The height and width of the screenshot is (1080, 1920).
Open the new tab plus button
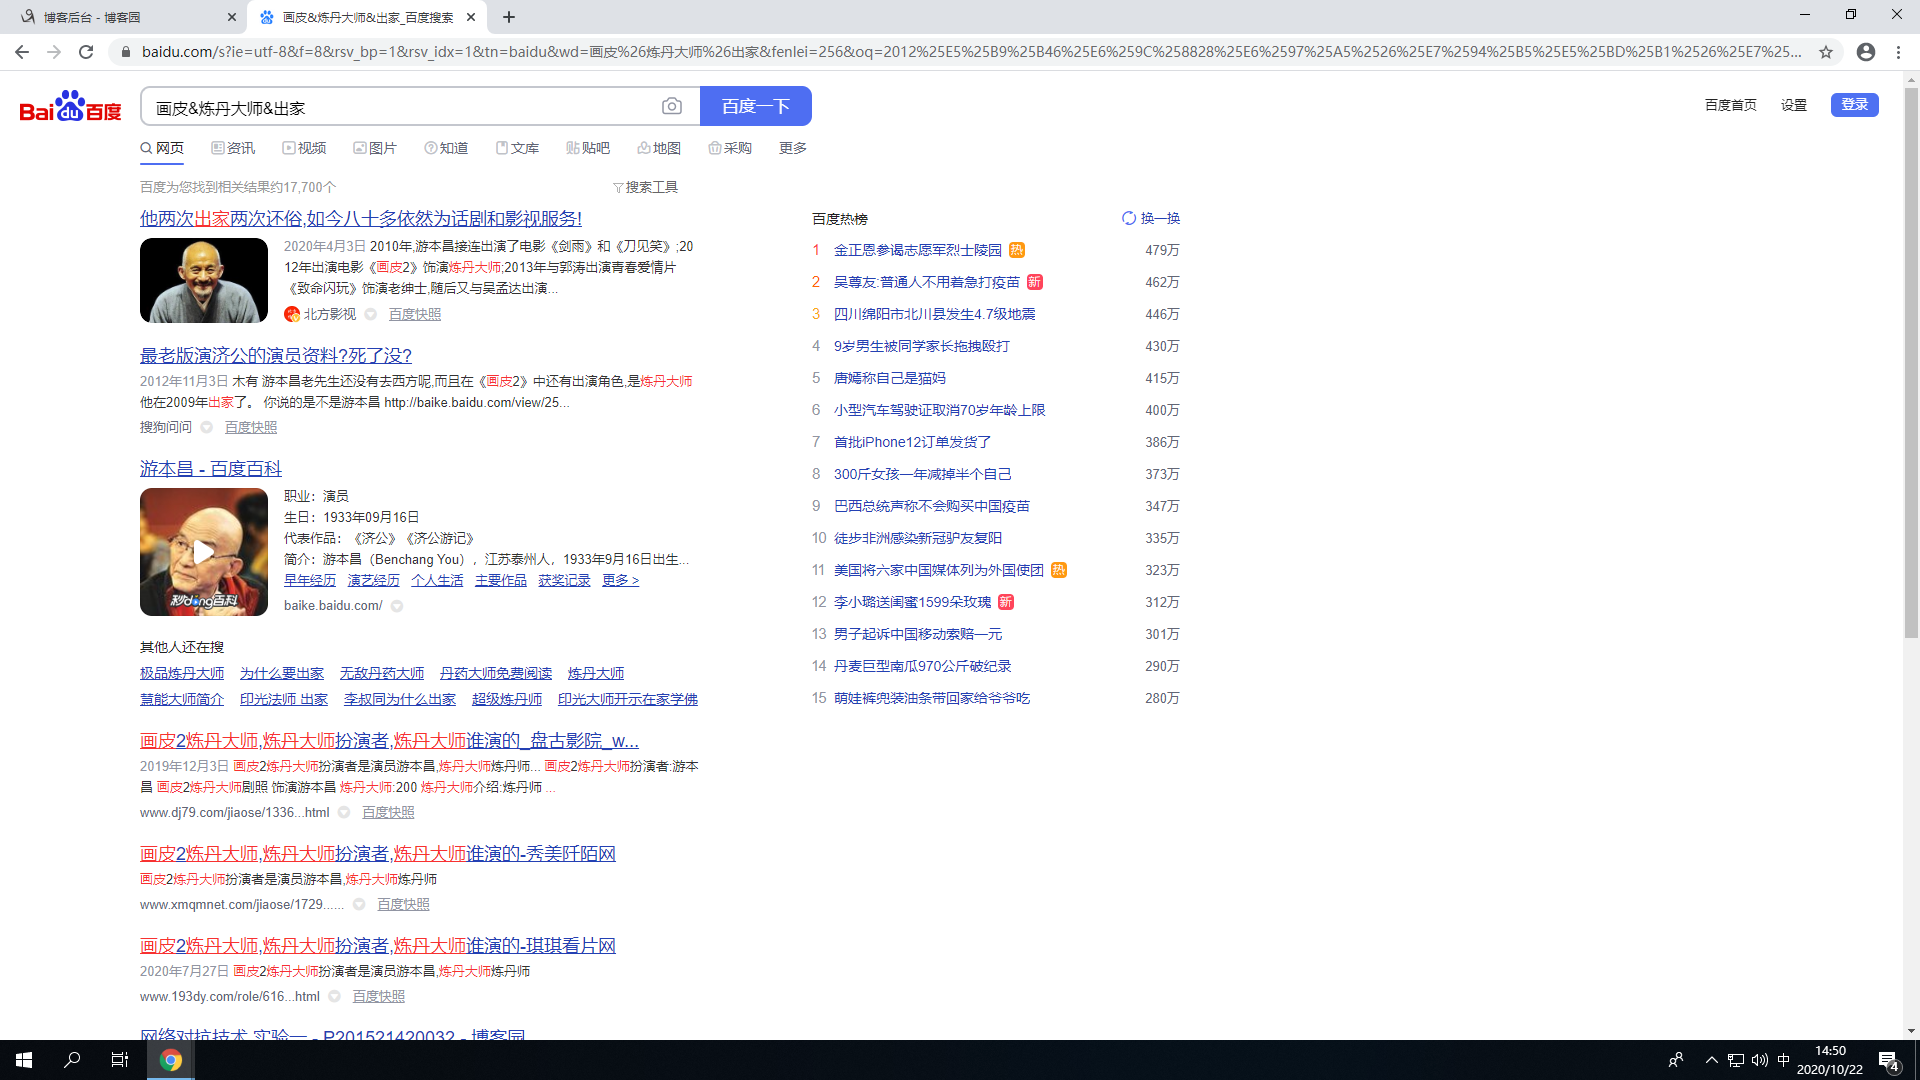click(509, 17)
